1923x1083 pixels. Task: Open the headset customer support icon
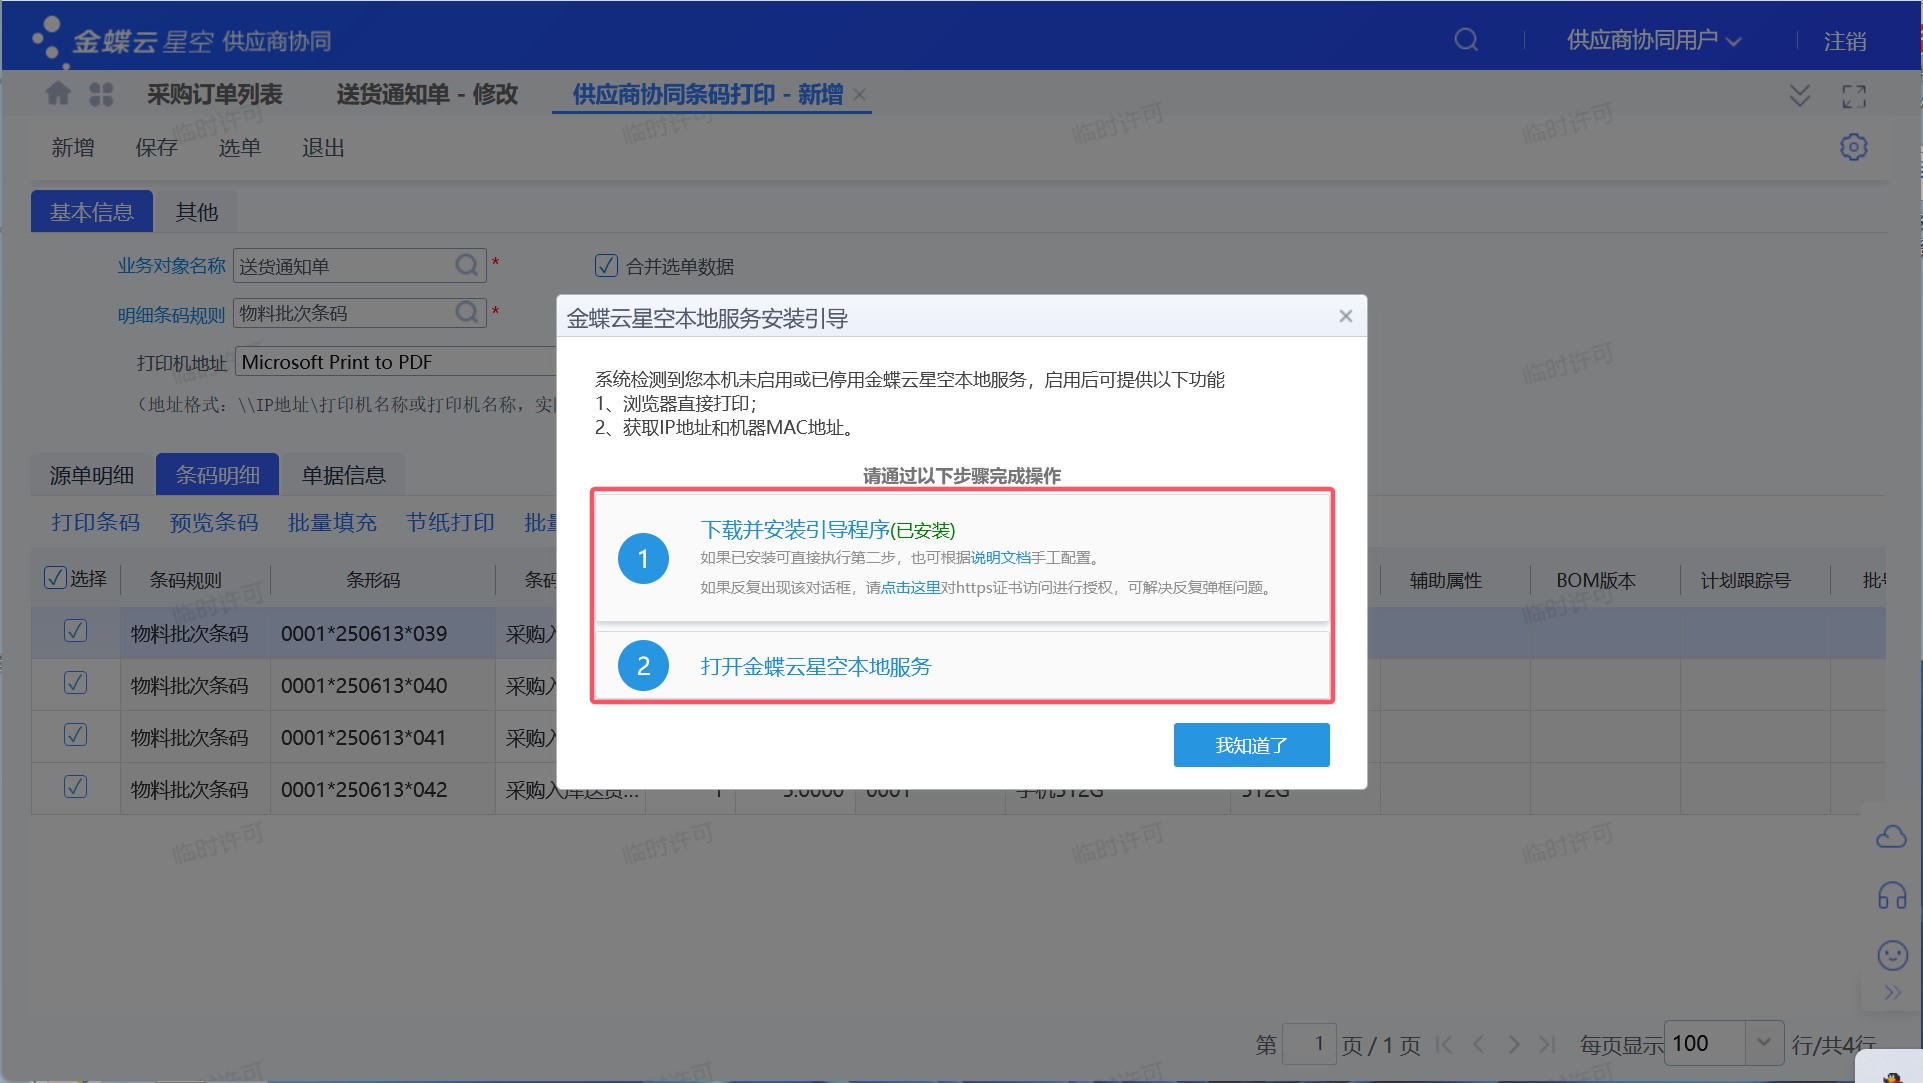[x=1892, y=895]
